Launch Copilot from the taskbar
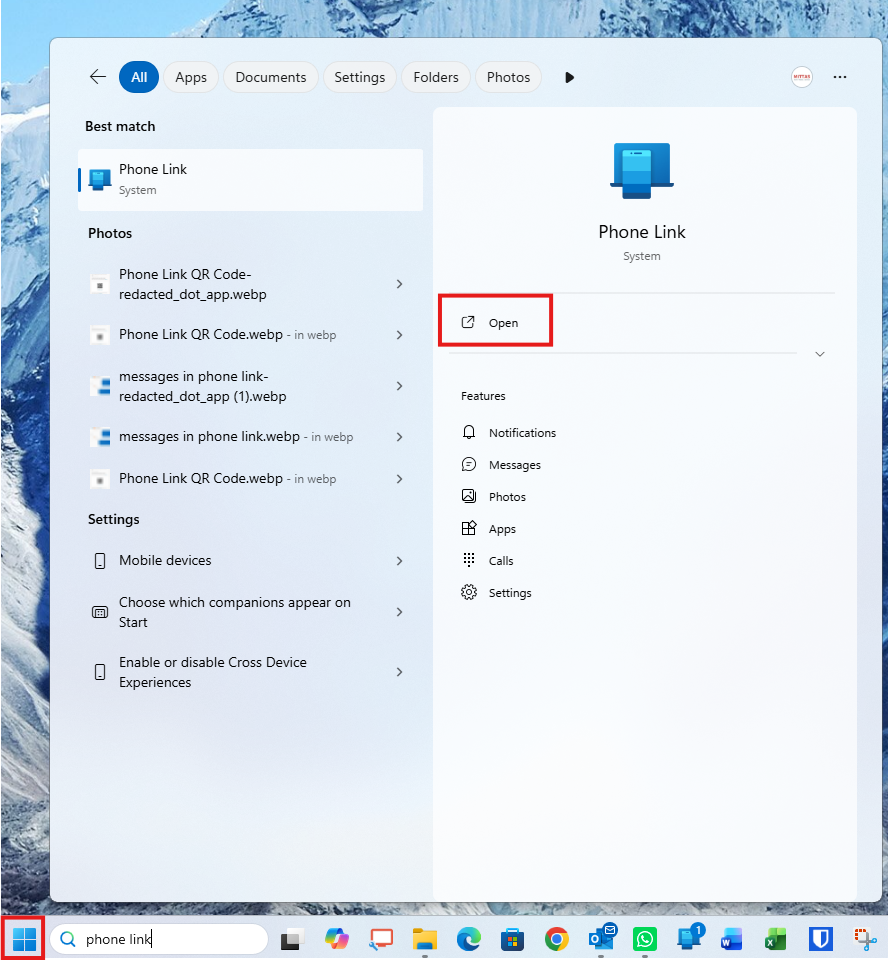 coord(336,939)
